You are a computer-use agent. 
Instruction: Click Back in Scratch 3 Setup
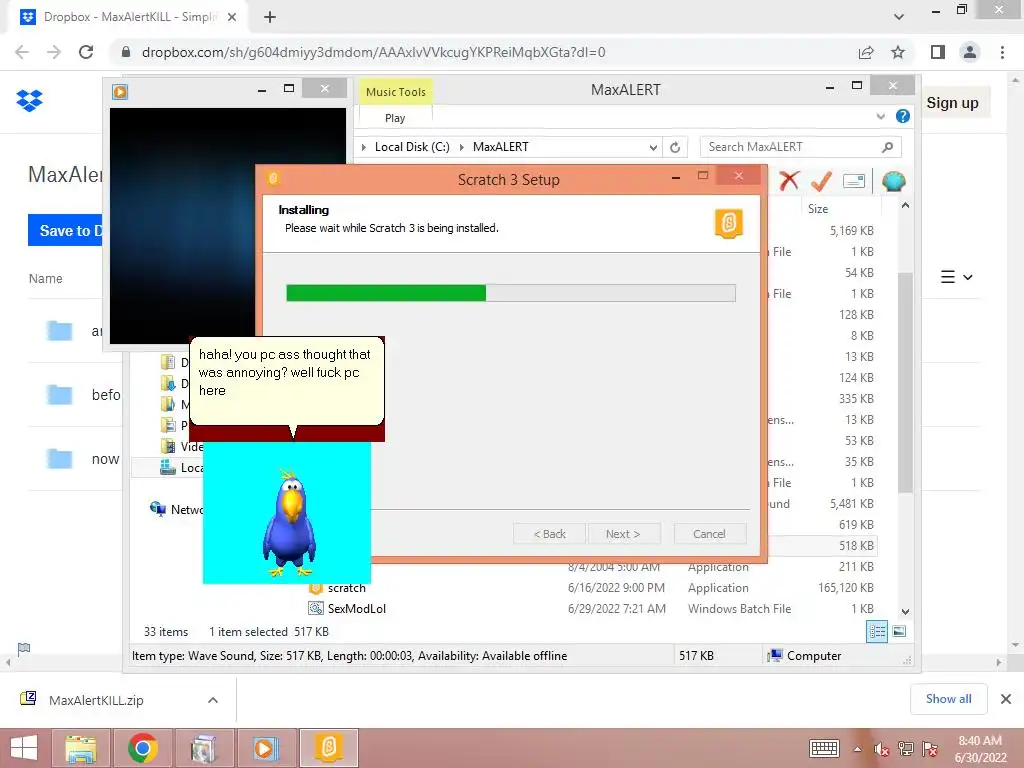[x=549, y=534]
